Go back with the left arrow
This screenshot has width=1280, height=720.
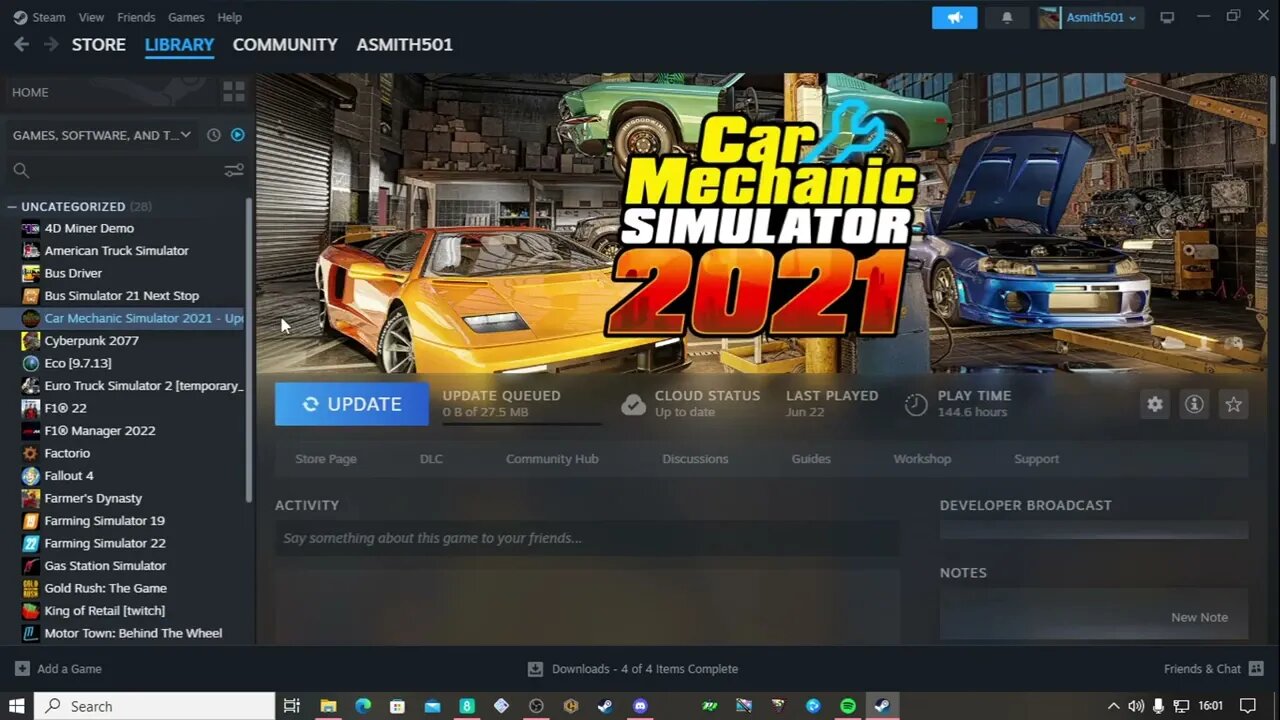click(21, 44)
